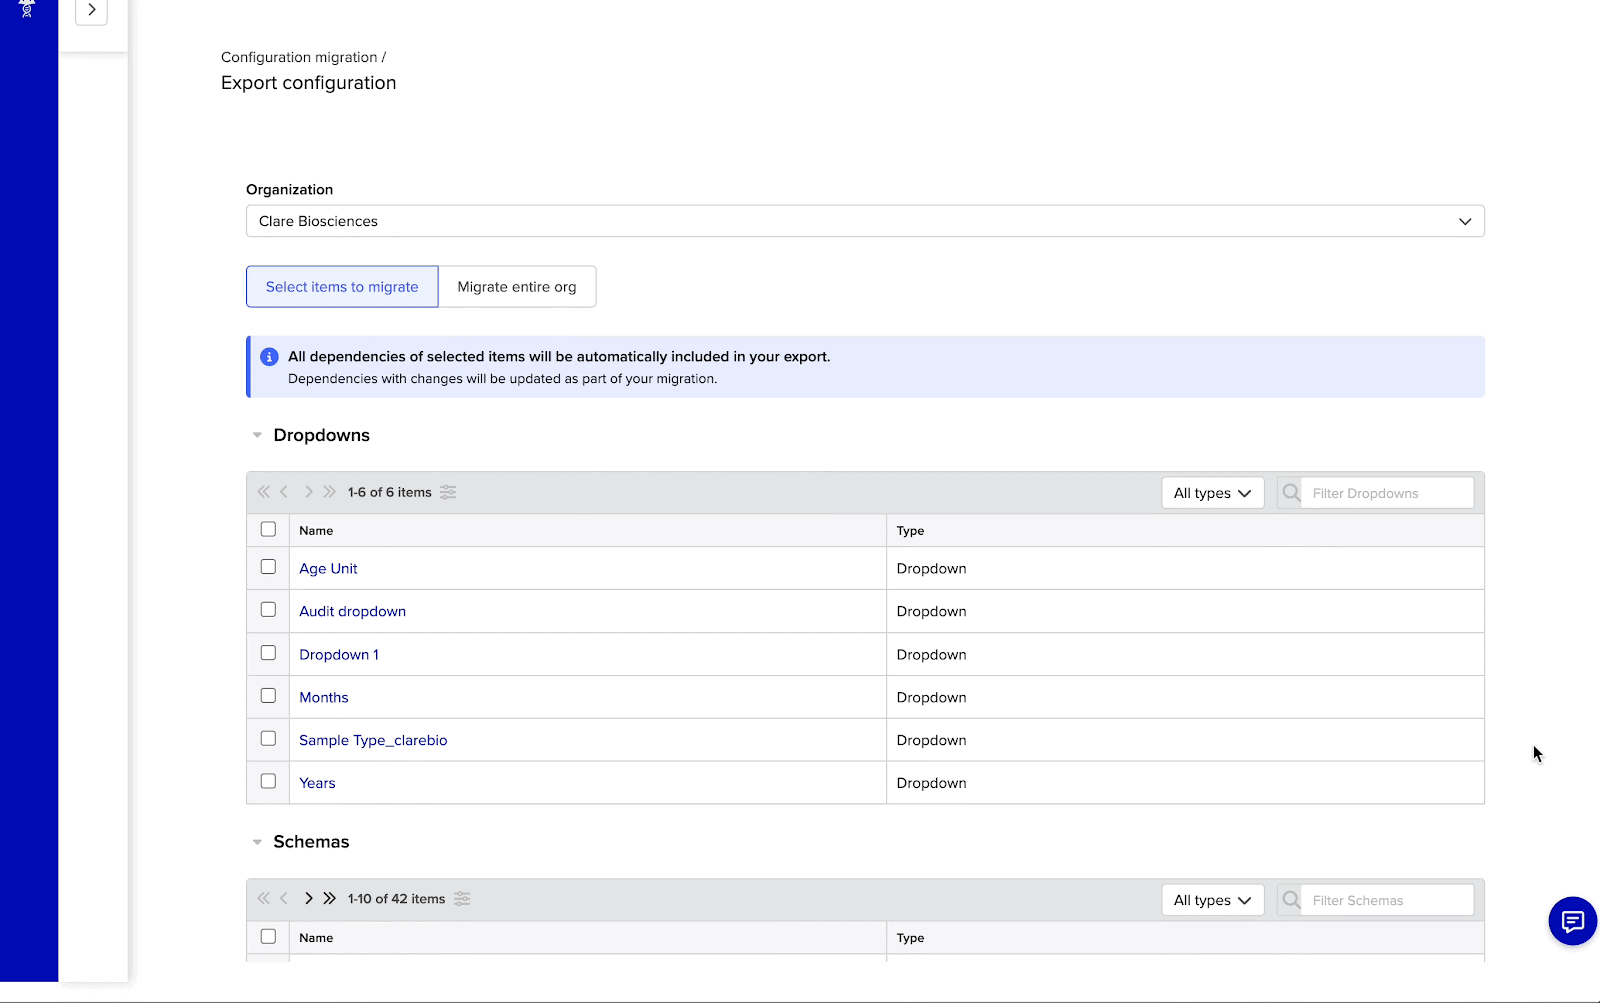Open the All types filter for Schemas
The height and width of the screenshot is (1003, 1600).
pos(1211,899)
